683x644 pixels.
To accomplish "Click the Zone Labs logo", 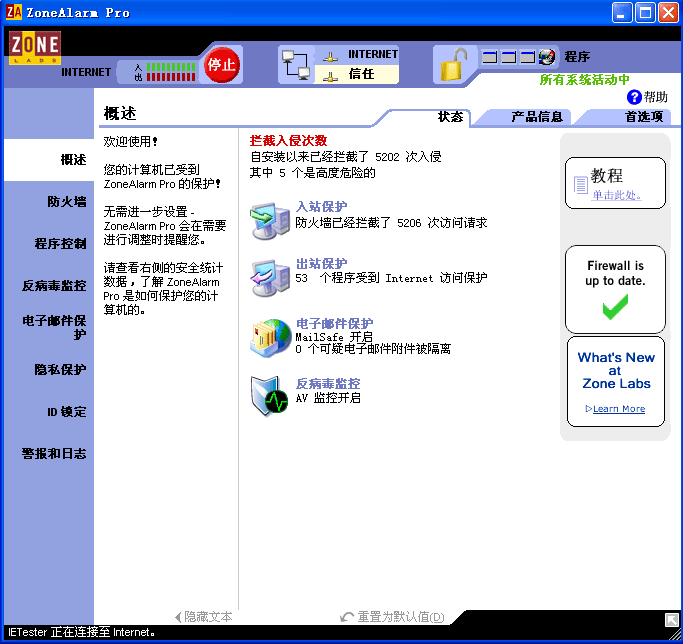I will (35, 47).
